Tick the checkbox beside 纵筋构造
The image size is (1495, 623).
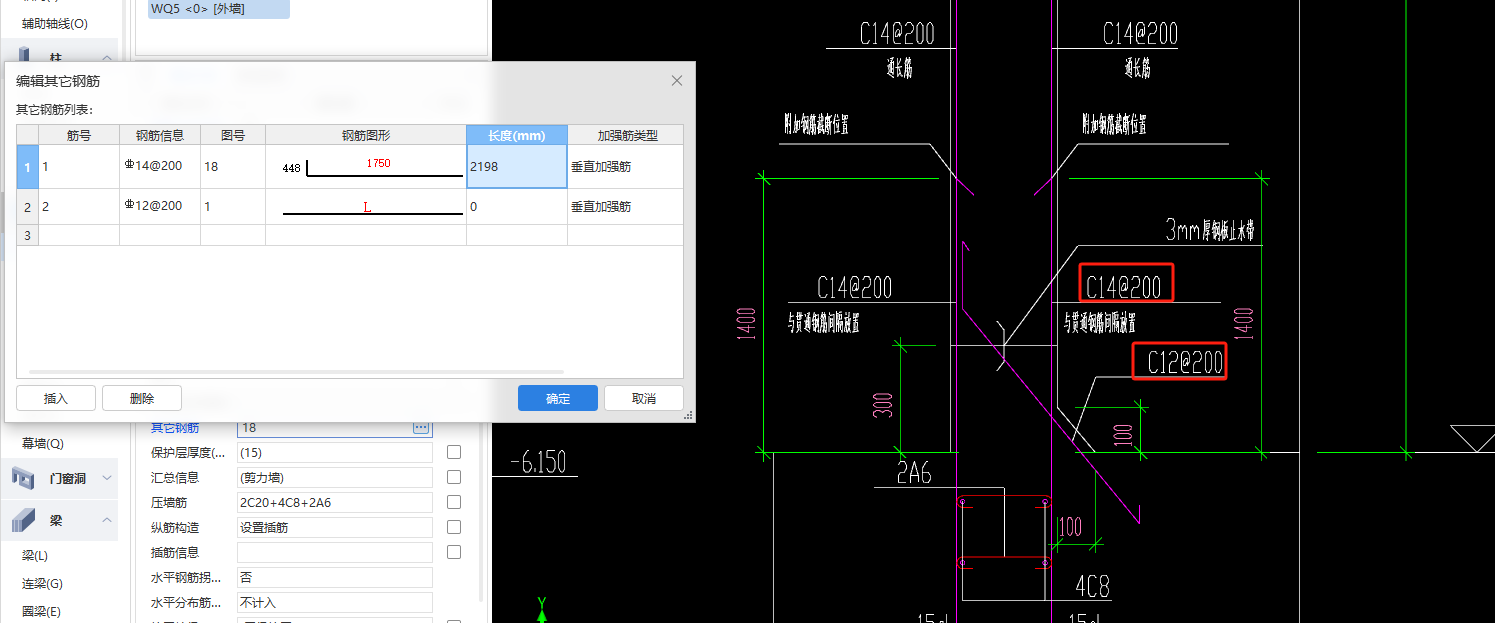(454, 527)
